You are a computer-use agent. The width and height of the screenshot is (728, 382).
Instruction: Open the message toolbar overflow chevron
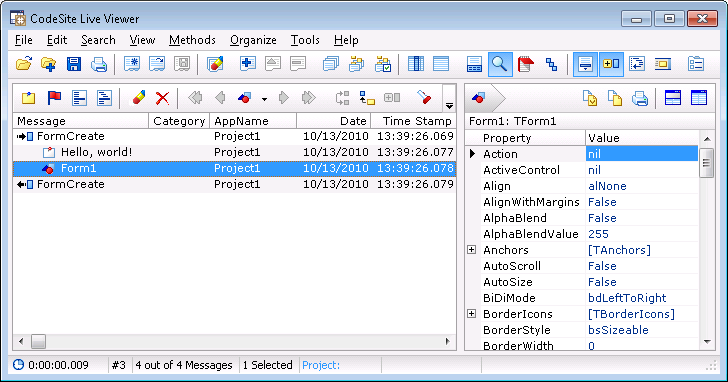449,106
